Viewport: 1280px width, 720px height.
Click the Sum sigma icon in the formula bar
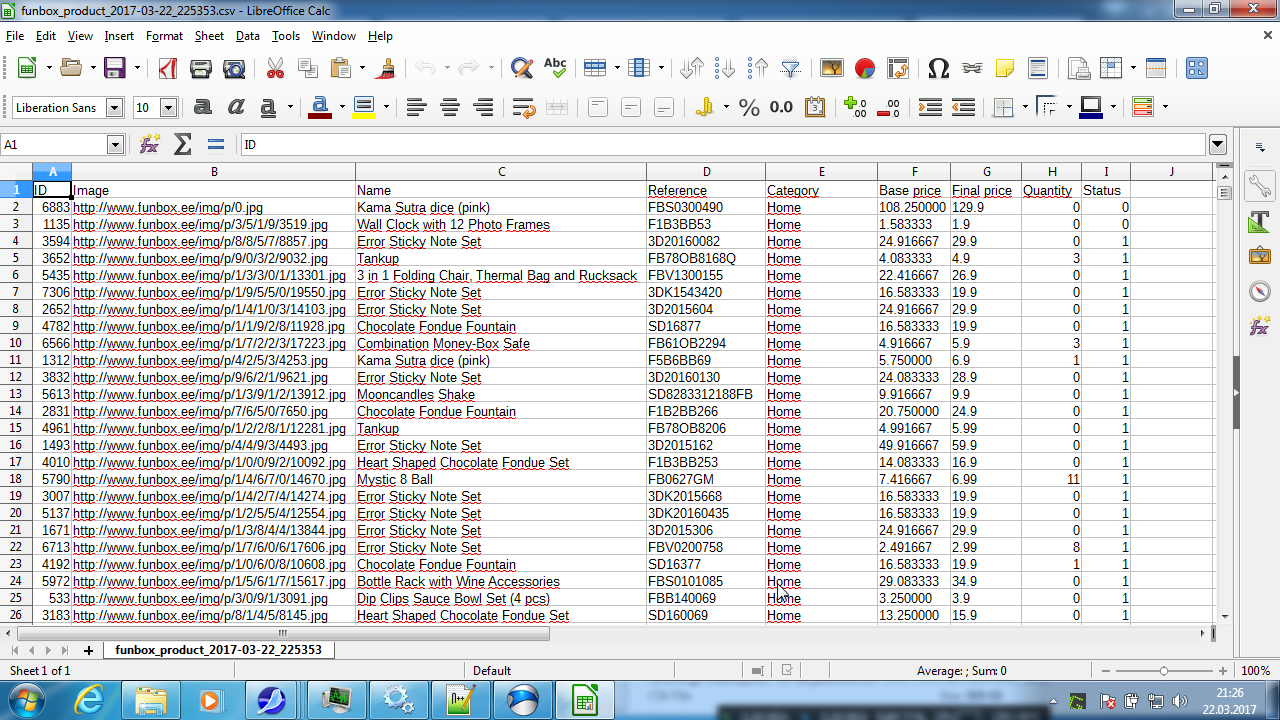182,145
